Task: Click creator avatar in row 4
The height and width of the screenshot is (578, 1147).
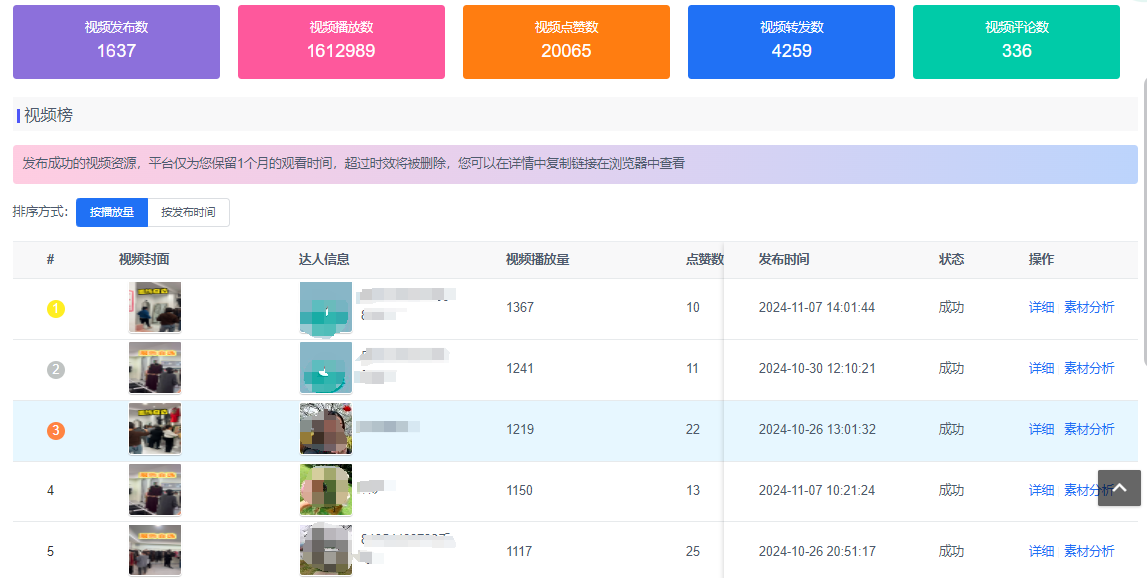Action: 326,490
